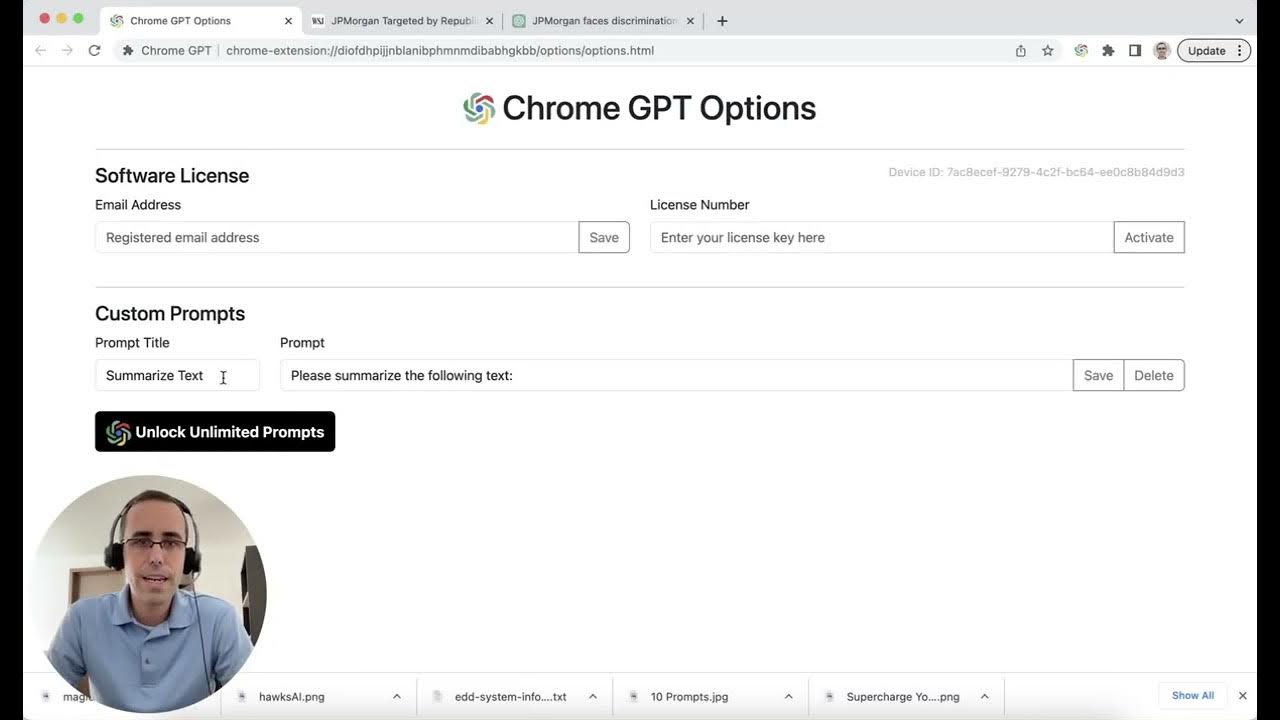Activate the license number

(1149, 237)
